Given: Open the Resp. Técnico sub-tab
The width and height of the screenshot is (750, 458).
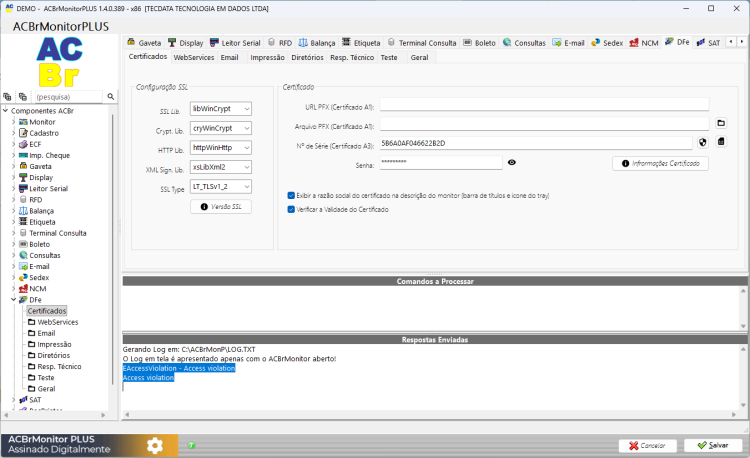Looking at the screenshot, I should point(352,57).
